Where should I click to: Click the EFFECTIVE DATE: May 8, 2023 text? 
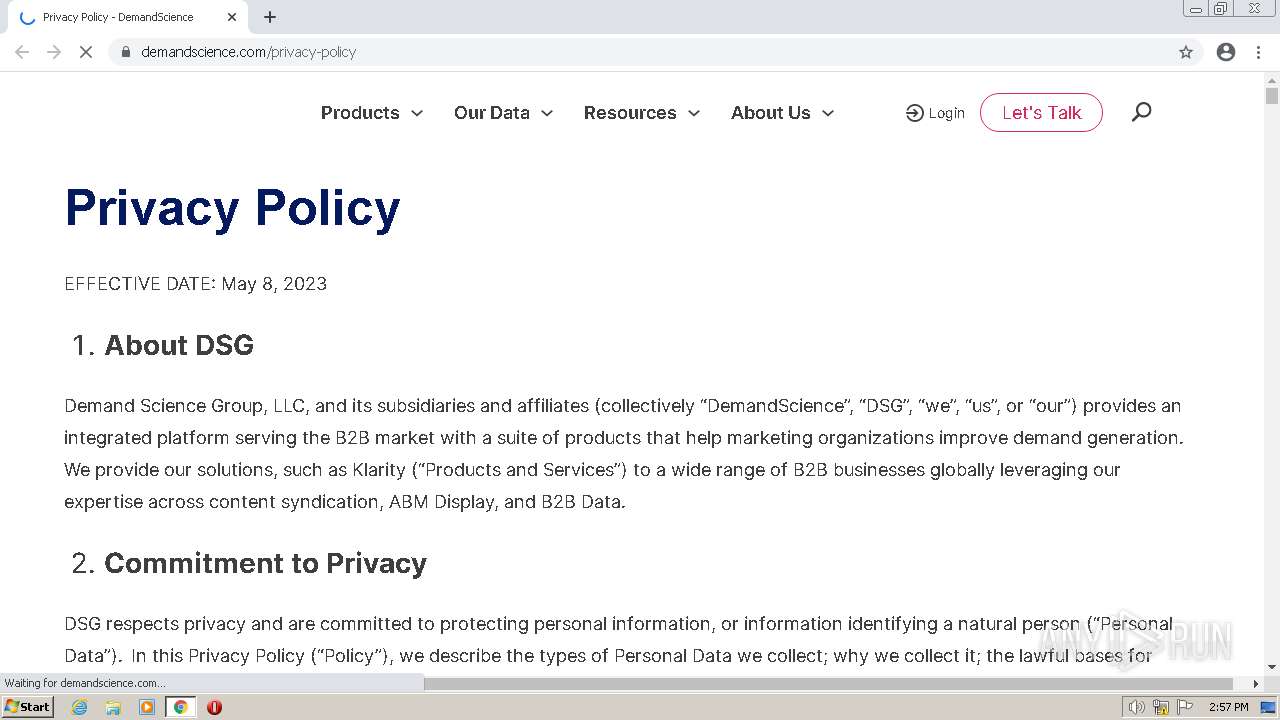click(196, 284)
